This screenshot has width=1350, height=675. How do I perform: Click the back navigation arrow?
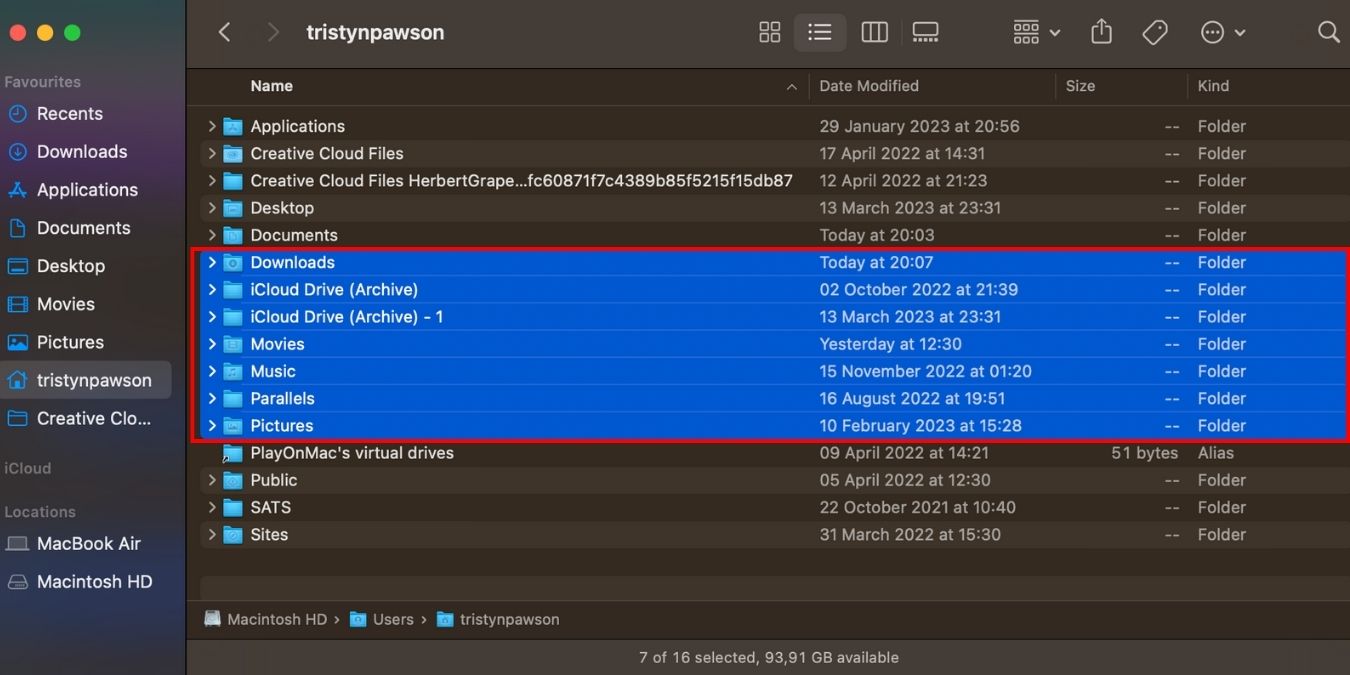224,31
